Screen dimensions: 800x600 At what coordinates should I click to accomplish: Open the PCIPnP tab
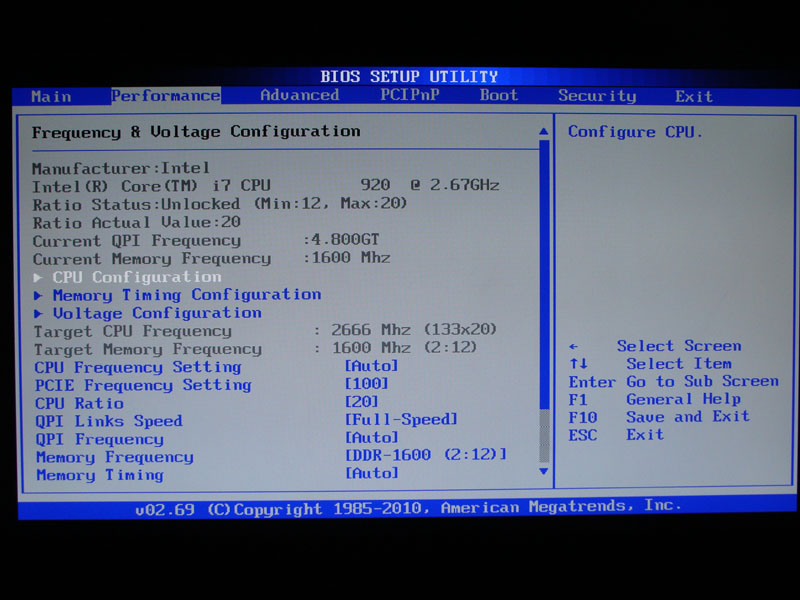410,95
